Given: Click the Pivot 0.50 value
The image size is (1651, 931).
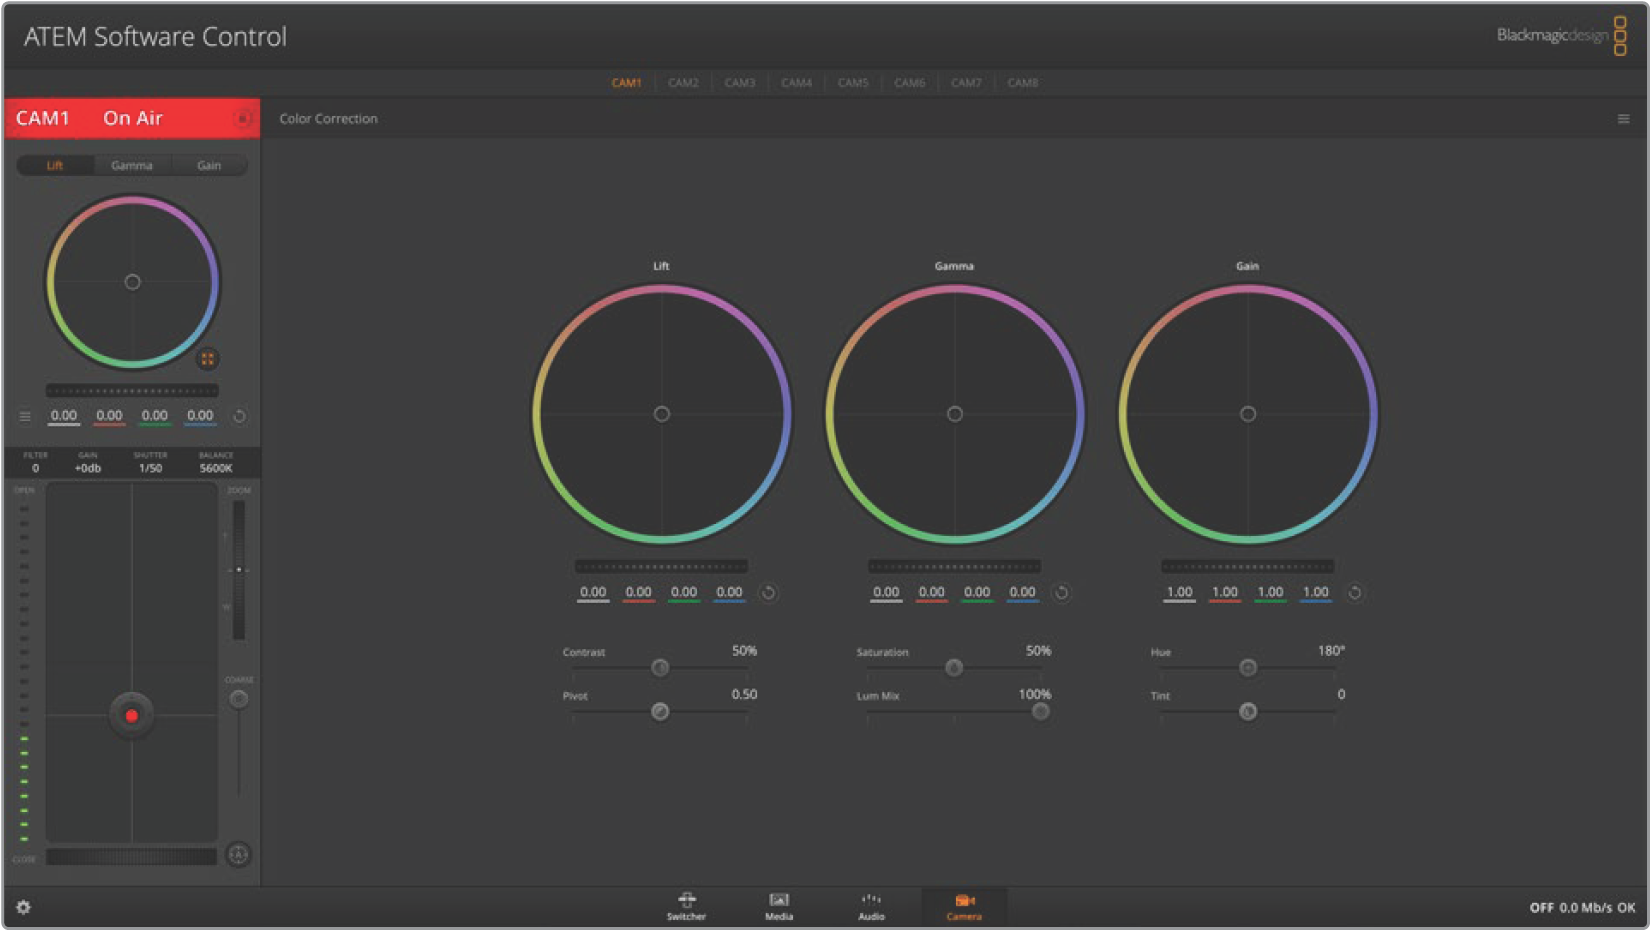Looking at the screenshot, I should (x=744, y=695).
